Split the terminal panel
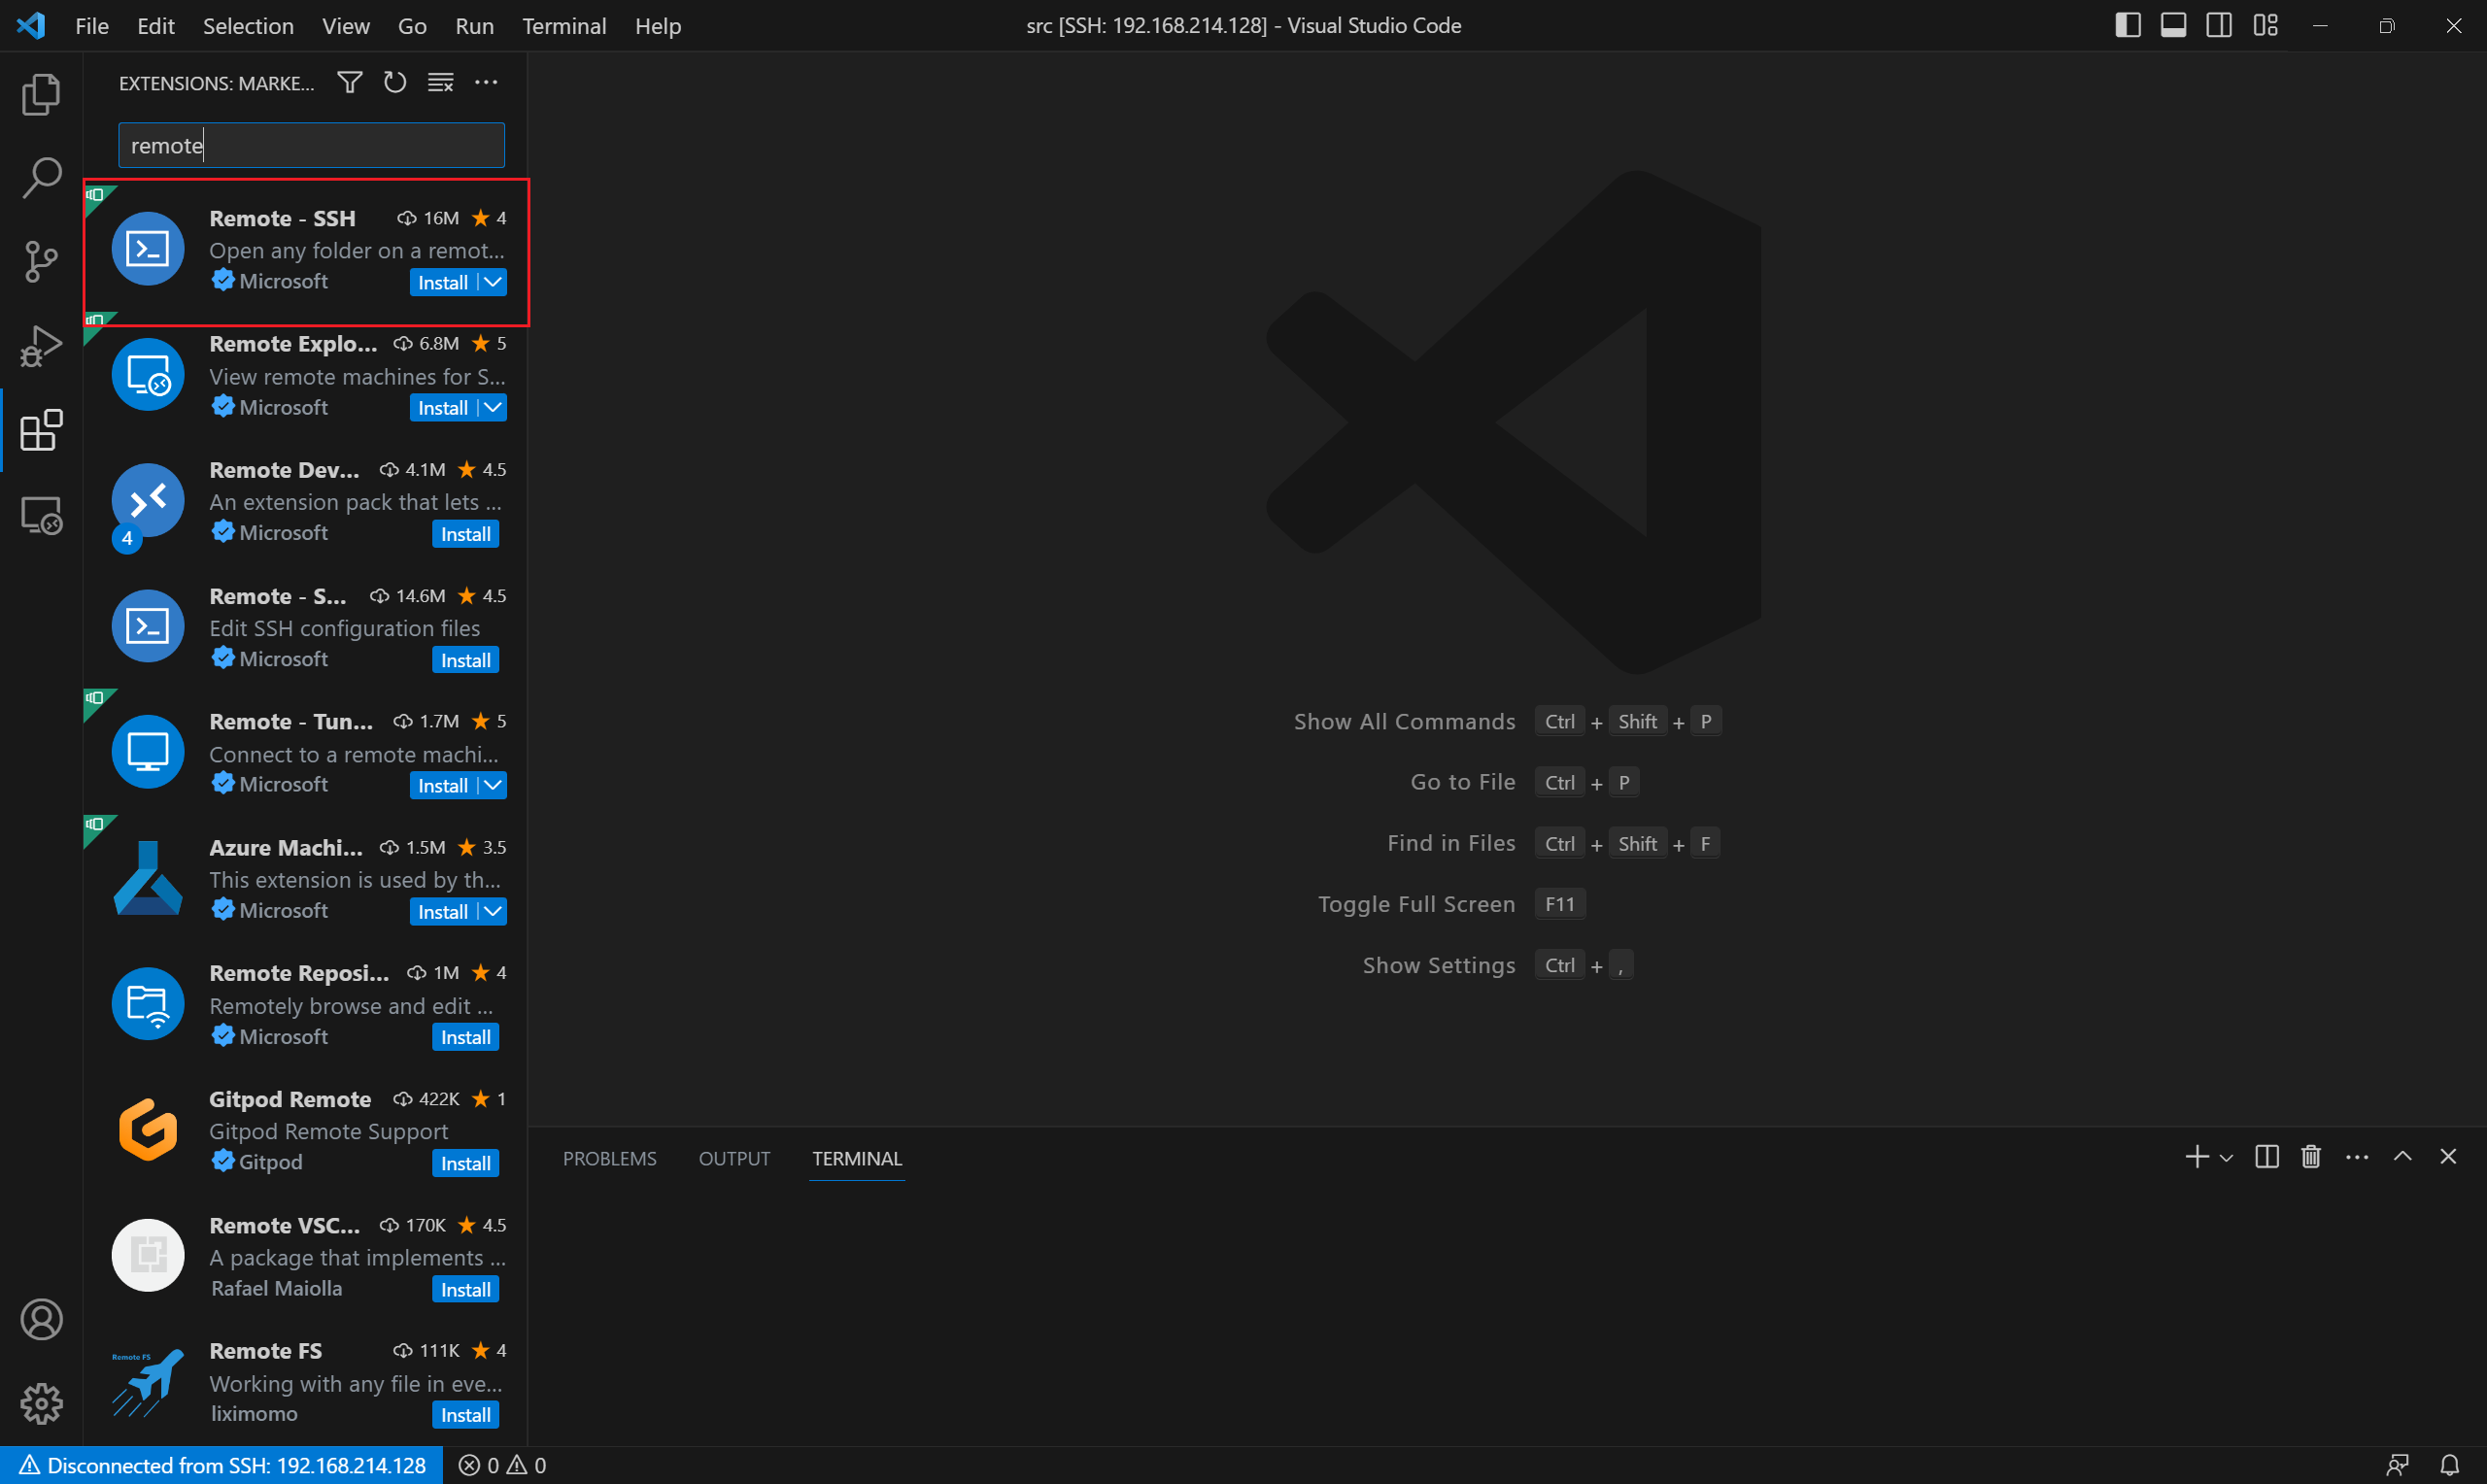2487x1484 pixels. (2266, 1157)
